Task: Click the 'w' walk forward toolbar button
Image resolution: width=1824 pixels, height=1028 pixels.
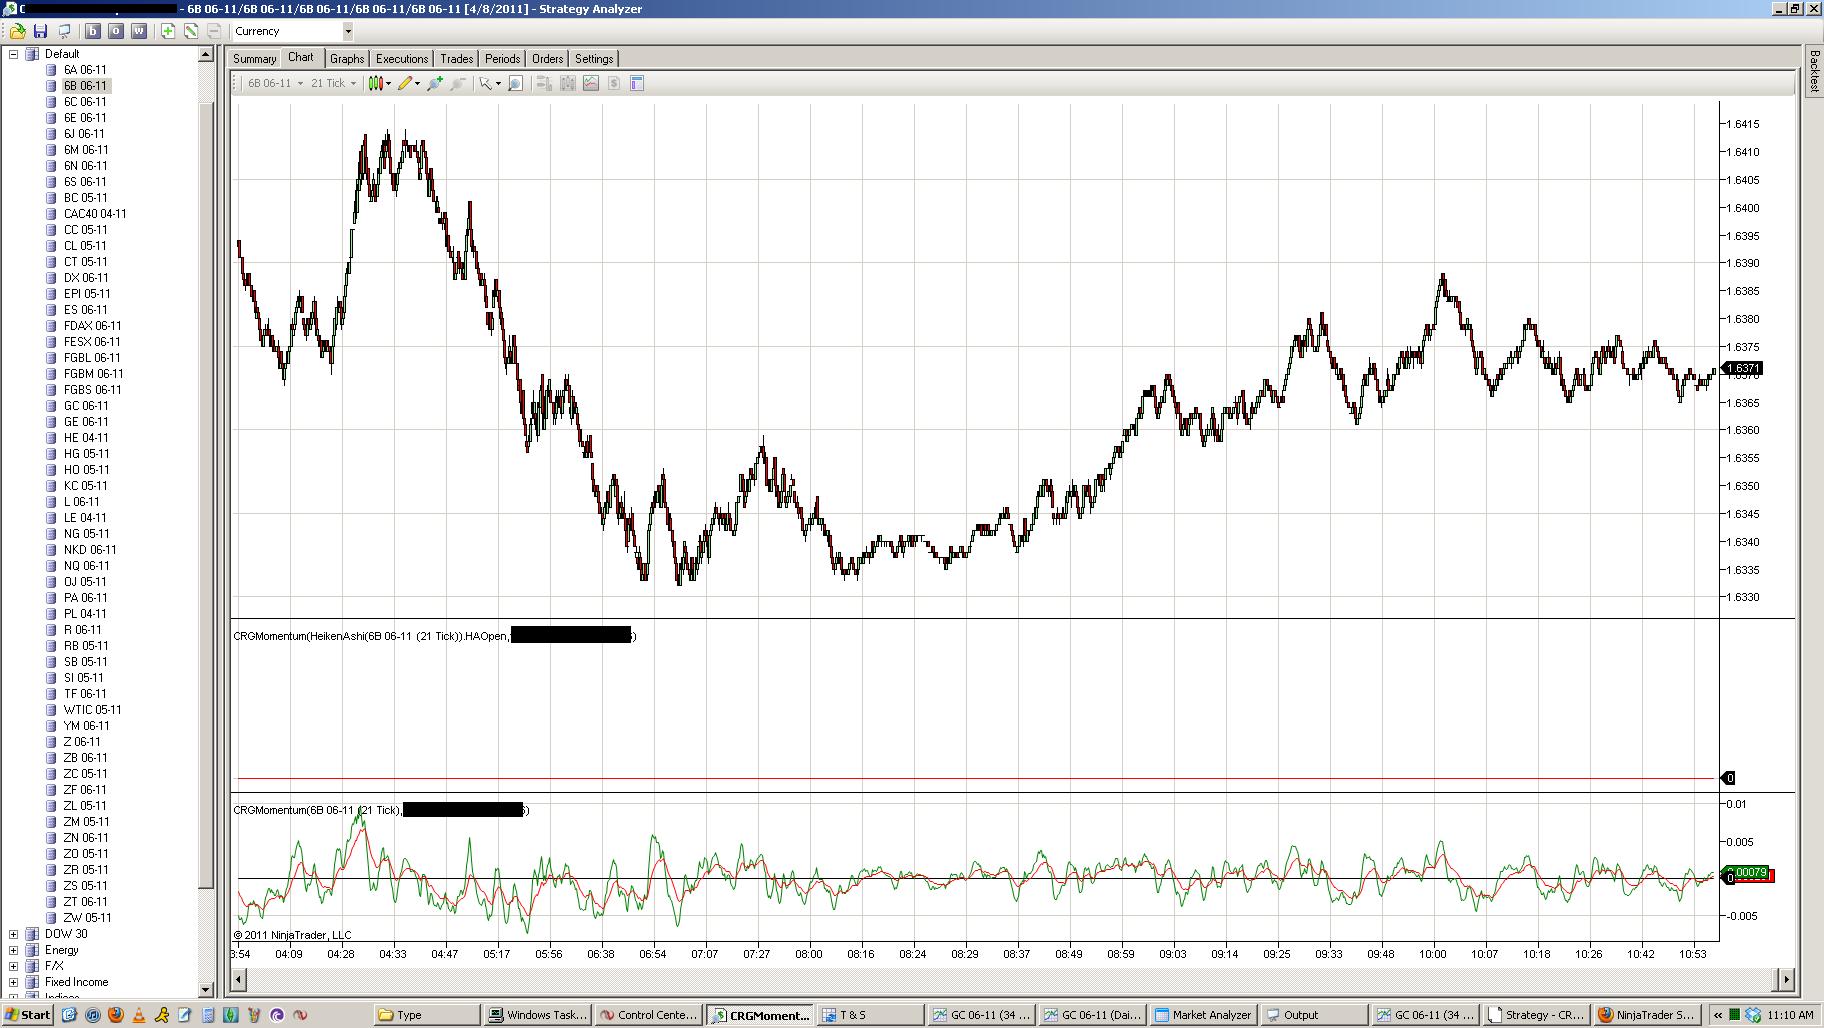Action: 138,31
